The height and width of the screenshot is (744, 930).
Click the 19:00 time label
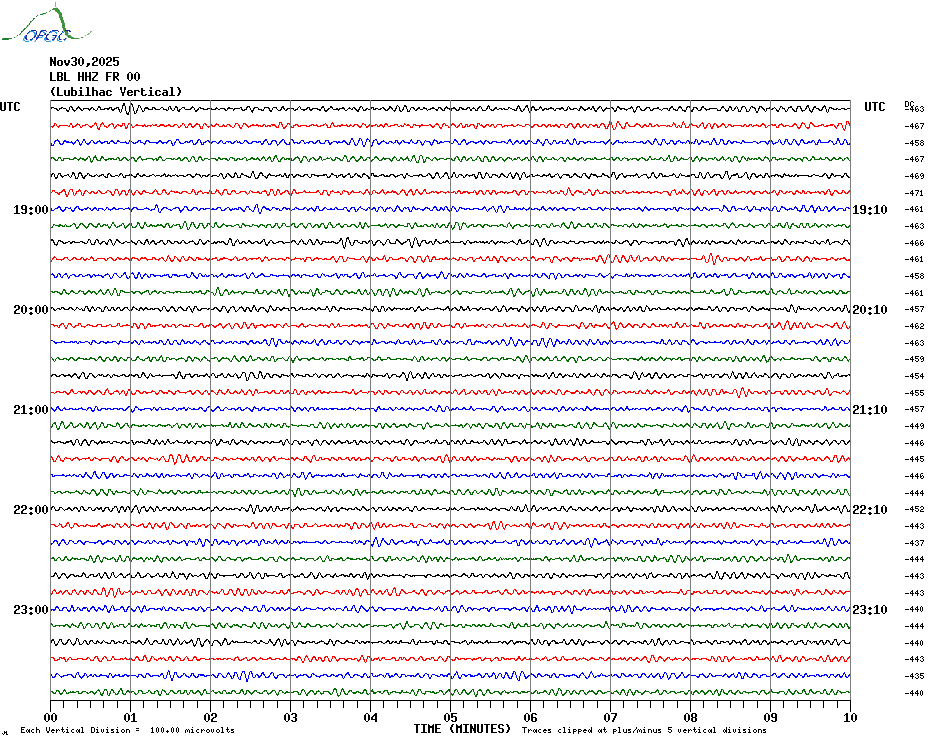point(30,210)
